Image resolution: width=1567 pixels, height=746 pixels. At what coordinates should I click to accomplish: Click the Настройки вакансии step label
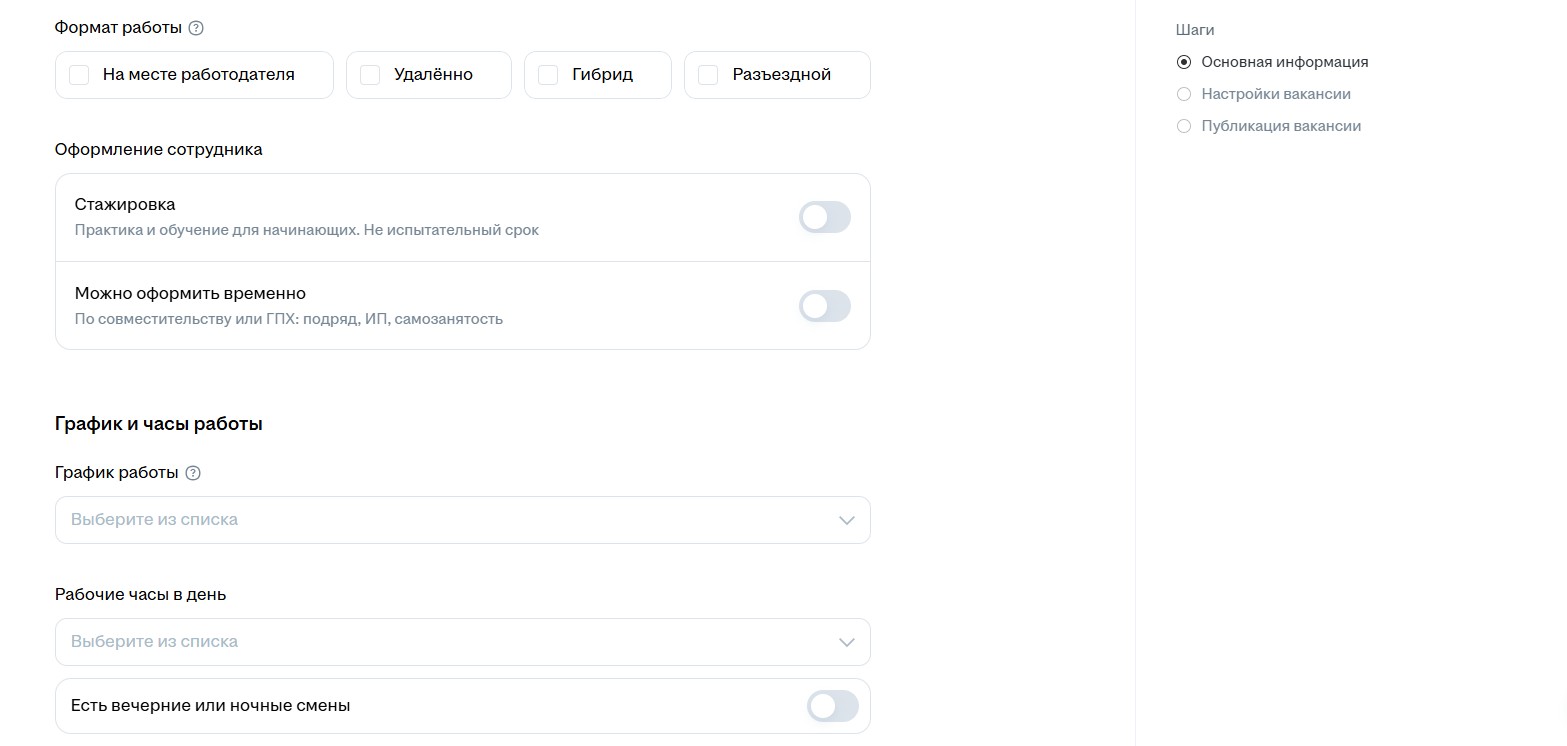[x=1276, y=94]
